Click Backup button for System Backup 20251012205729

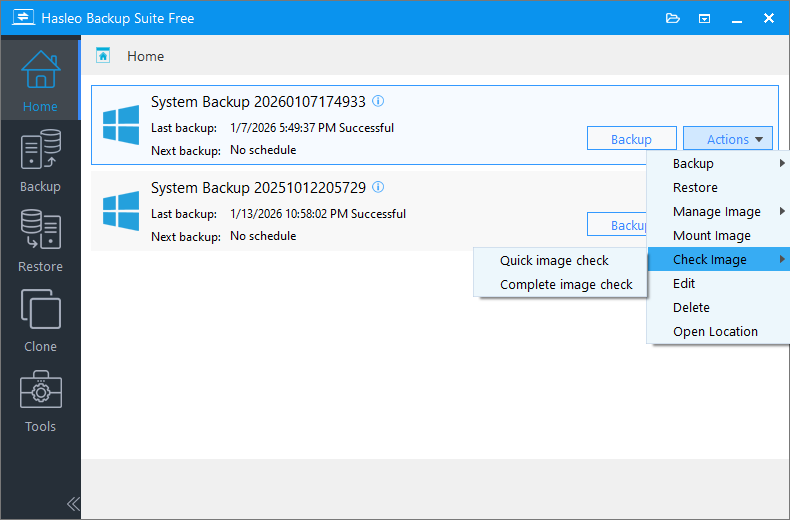(618, 225)
